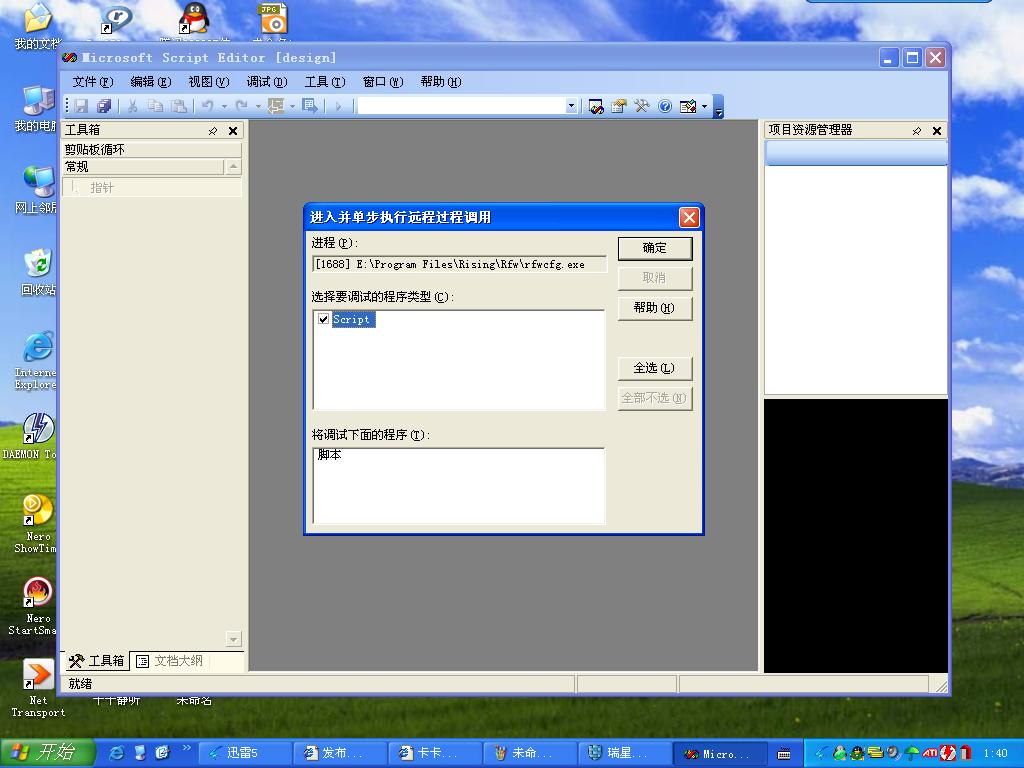Open the Project Explorer toolbar icon
This screenshot has width=1024, height=768.
[596, 106]
